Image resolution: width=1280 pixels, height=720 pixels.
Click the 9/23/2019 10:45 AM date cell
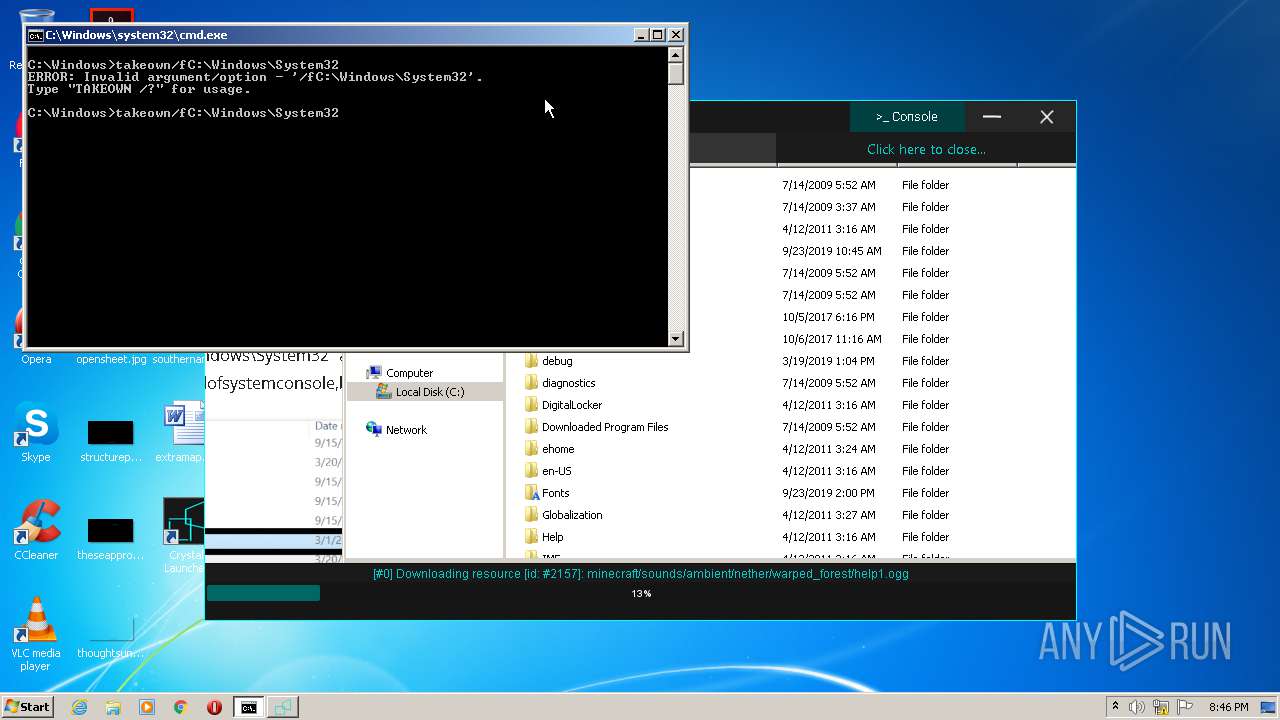click(831, 251)
